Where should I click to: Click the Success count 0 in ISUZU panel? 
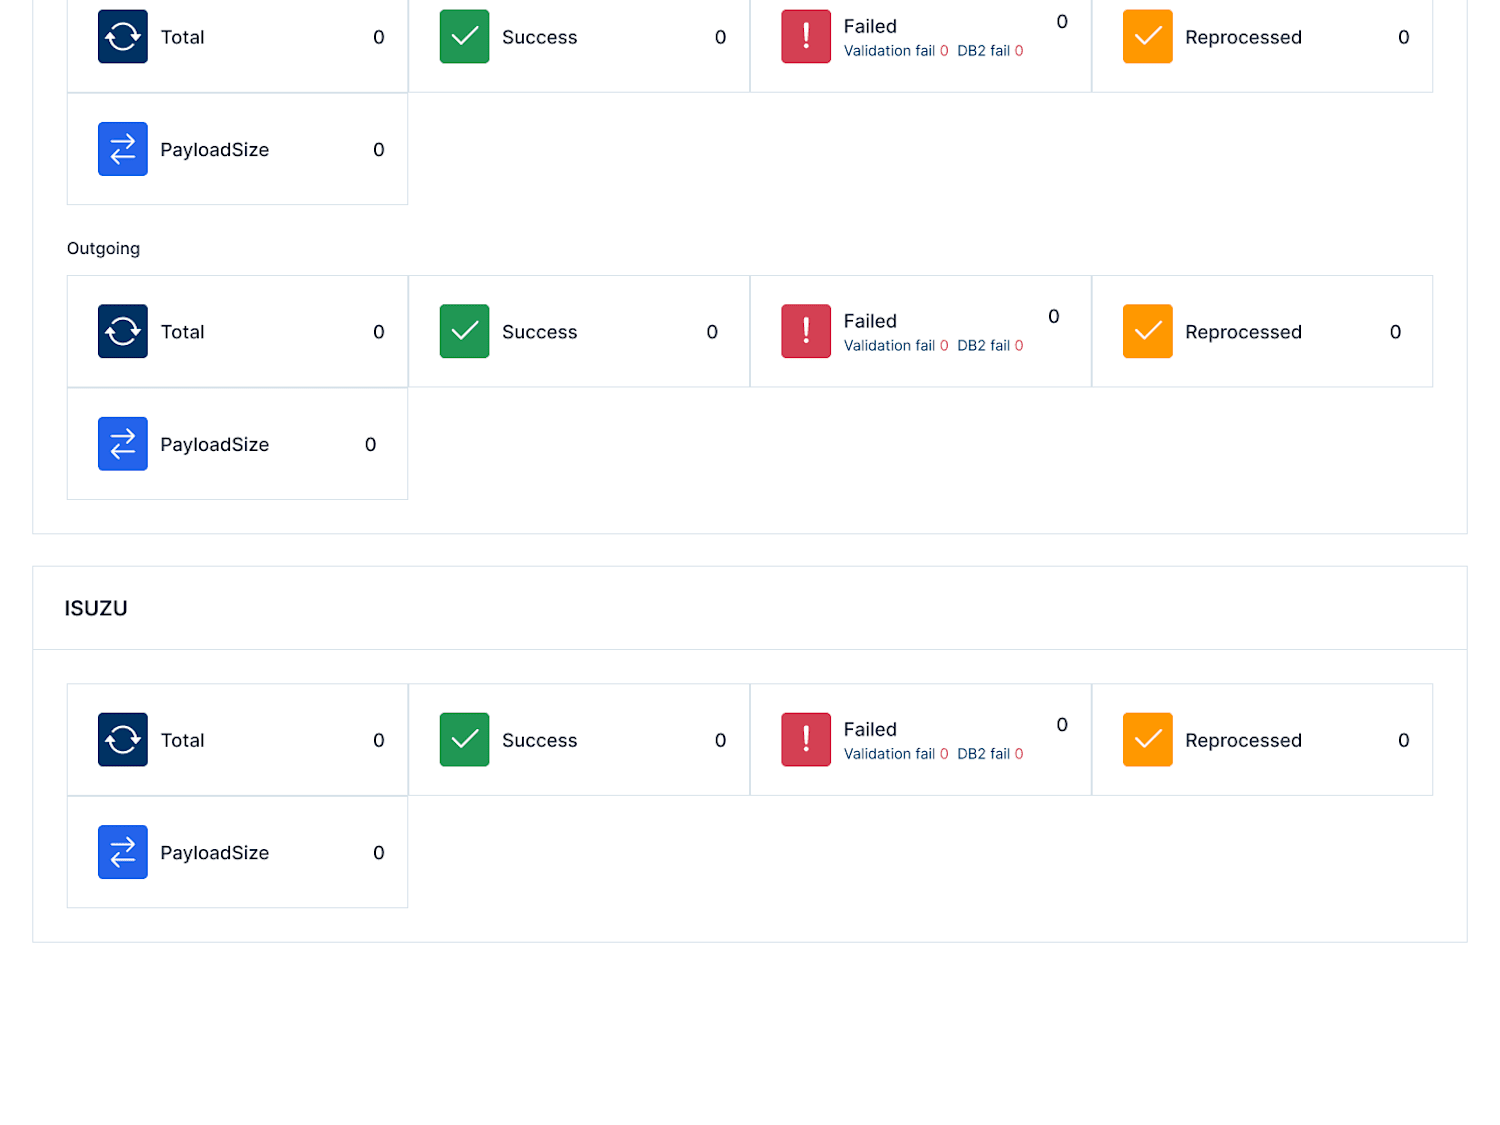pyautogui.click(x=720, y=740)
